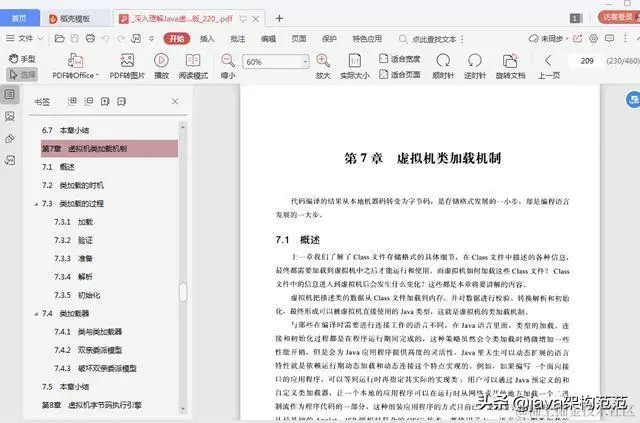The height and width of the screenshot is (423, 640).
Task: Open the more options vertical dots menu
Action: [625, 38]
